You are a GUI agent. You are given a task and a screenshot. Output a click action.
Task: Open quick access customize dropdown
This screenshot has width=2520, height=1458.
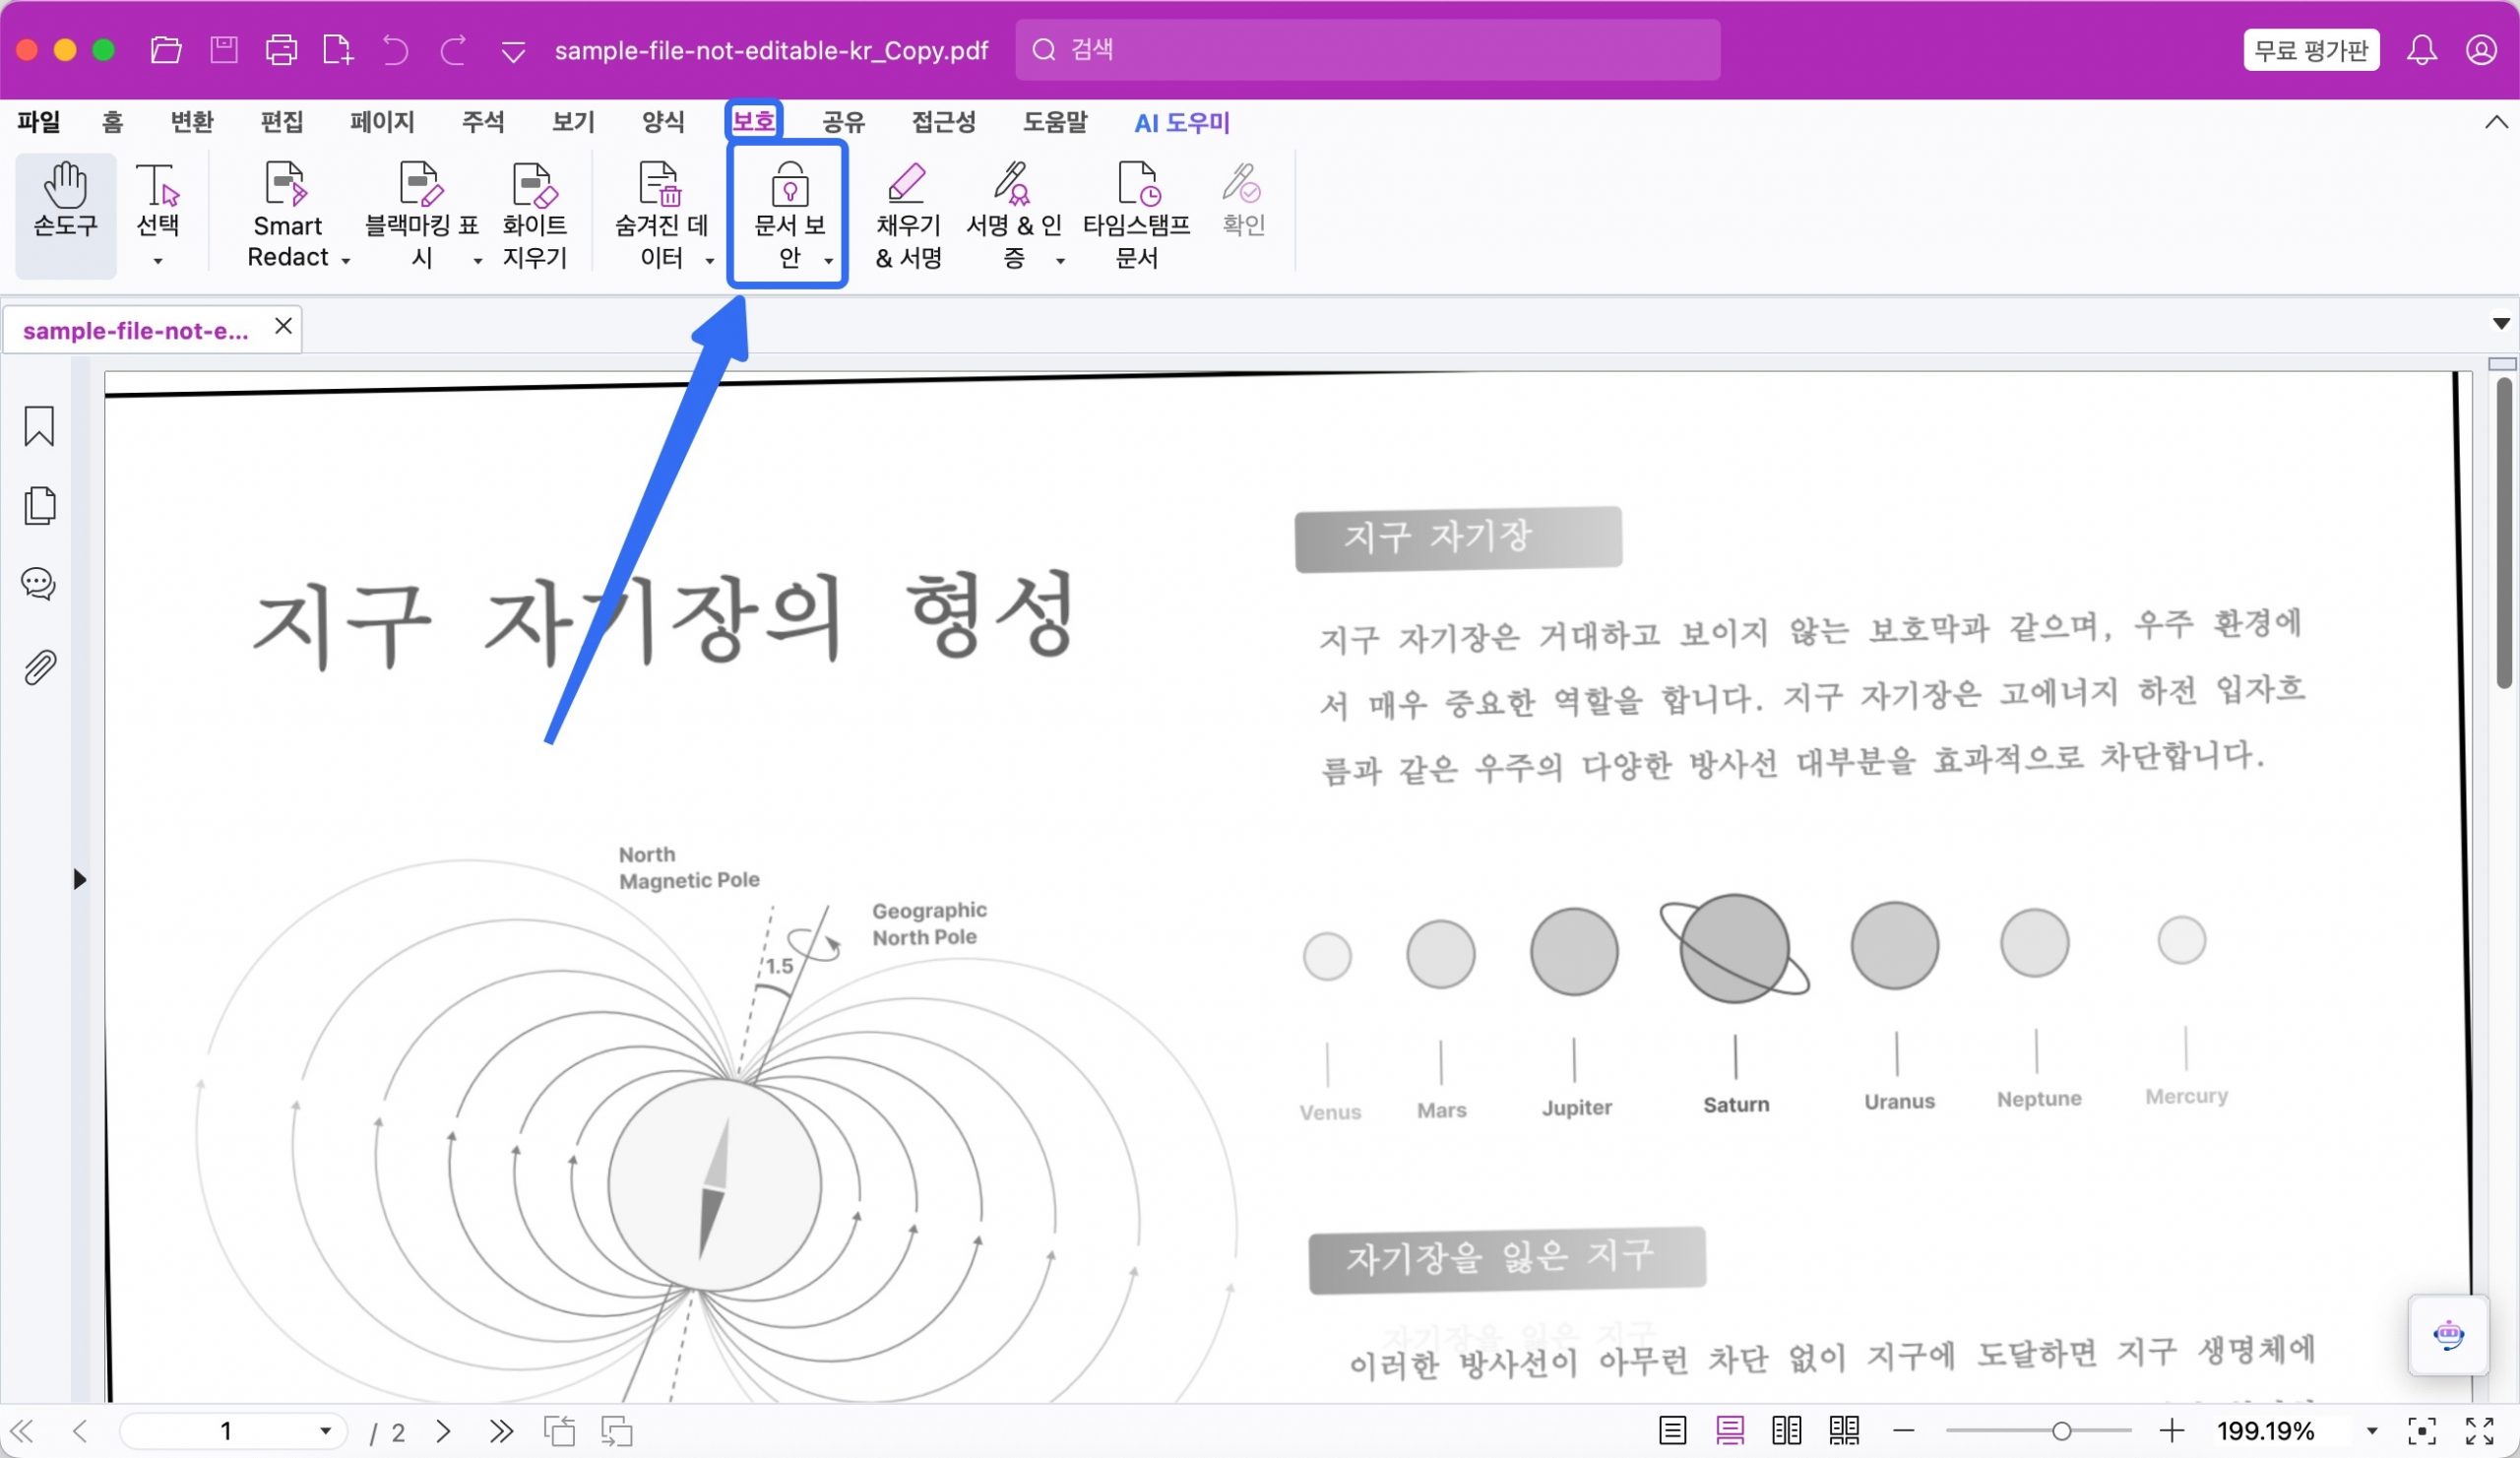click(x=513, y=52)
